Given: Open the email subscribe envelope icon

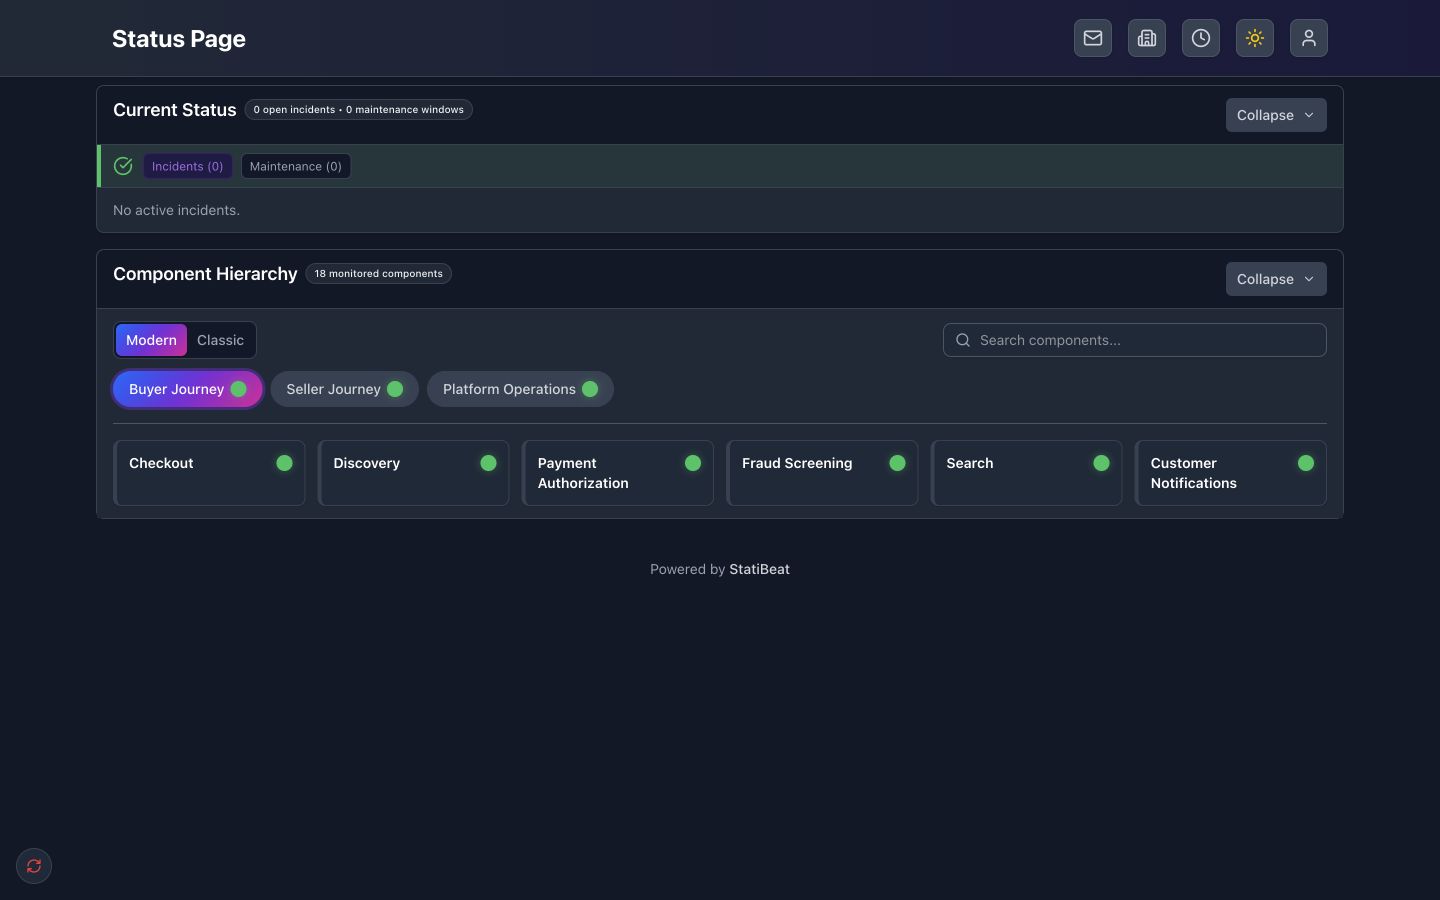Looking at the screenshot, I should [1093, 38].
